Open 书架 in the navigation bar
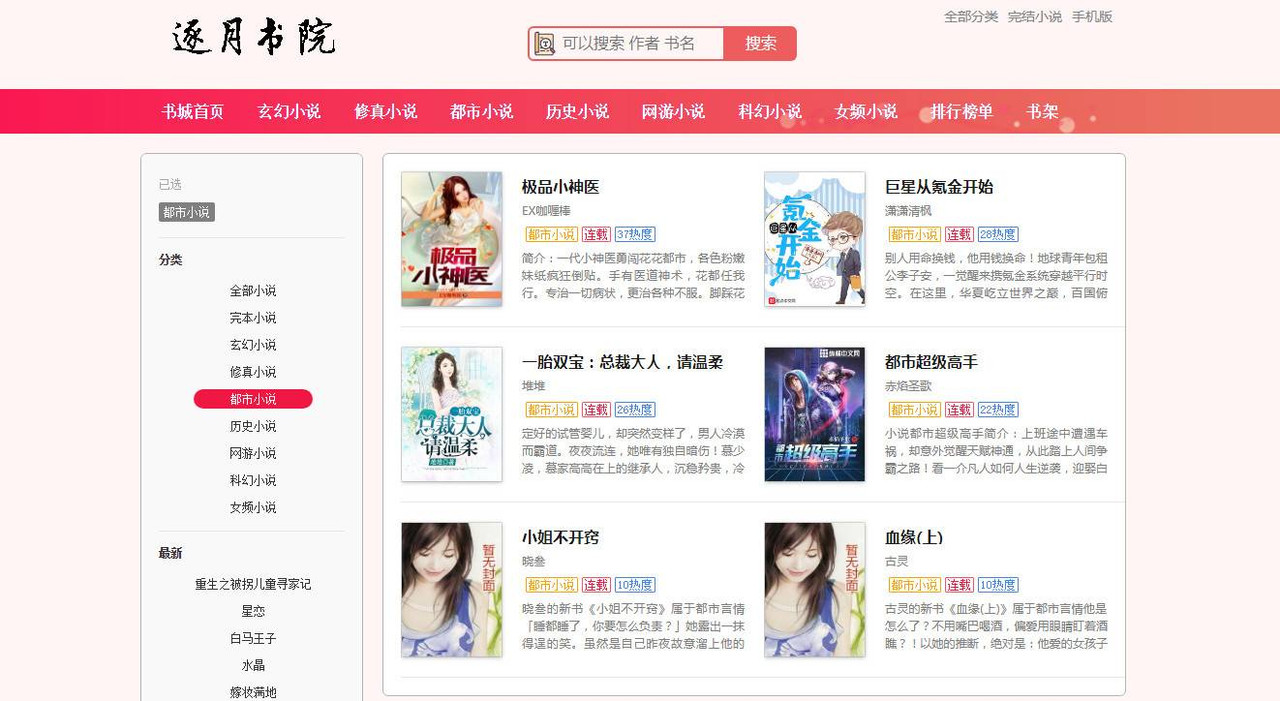This screenshot has height=701, width=1280. 1042,111
